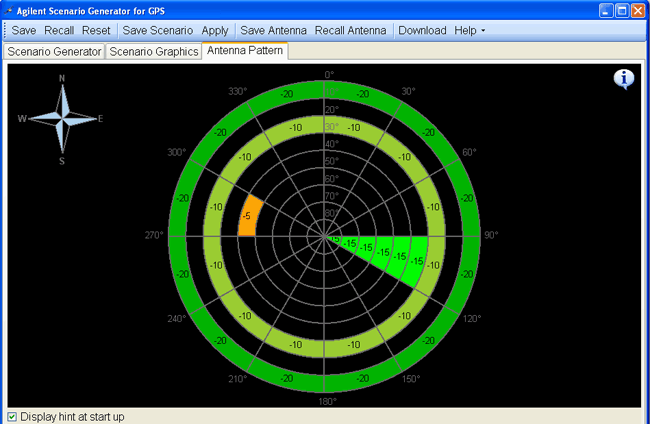
Task: Click the compass rose icon
Action: coord(62,118)
